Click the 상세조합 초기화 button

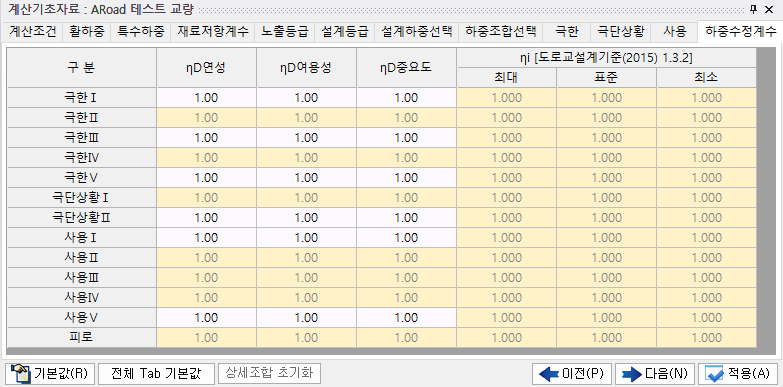(x=269, y=374)
